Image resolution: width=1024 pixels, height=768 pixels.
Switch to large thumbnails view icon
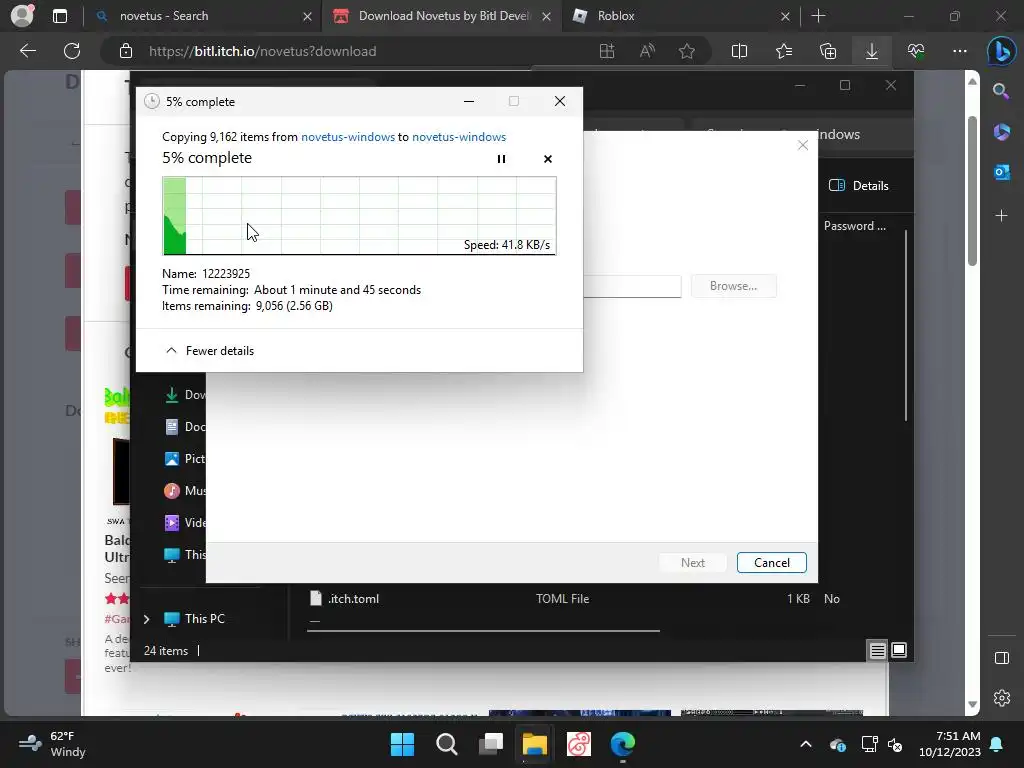click(x=899, y=650)
